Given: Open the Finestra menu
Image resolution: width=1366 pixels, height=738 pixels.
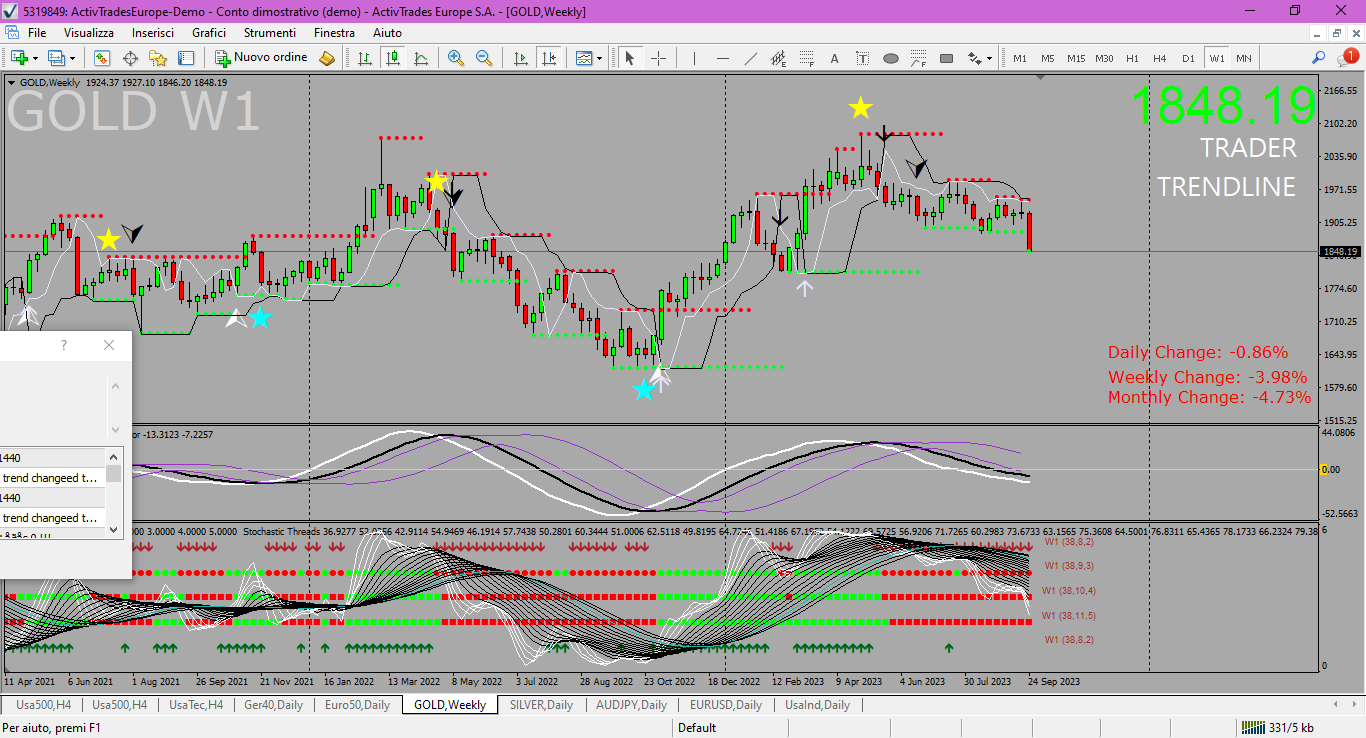Looking at the screenshot, I should [x=334, y=33].
